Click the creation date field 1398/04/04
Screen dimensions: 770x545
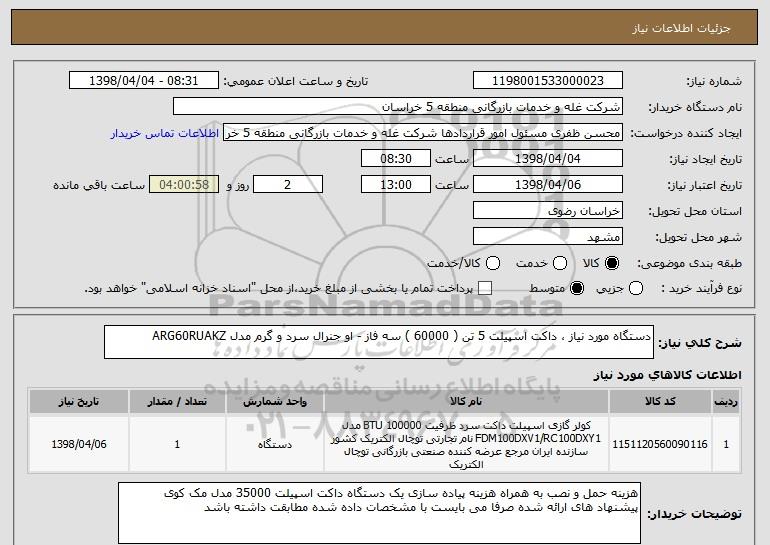548,159
